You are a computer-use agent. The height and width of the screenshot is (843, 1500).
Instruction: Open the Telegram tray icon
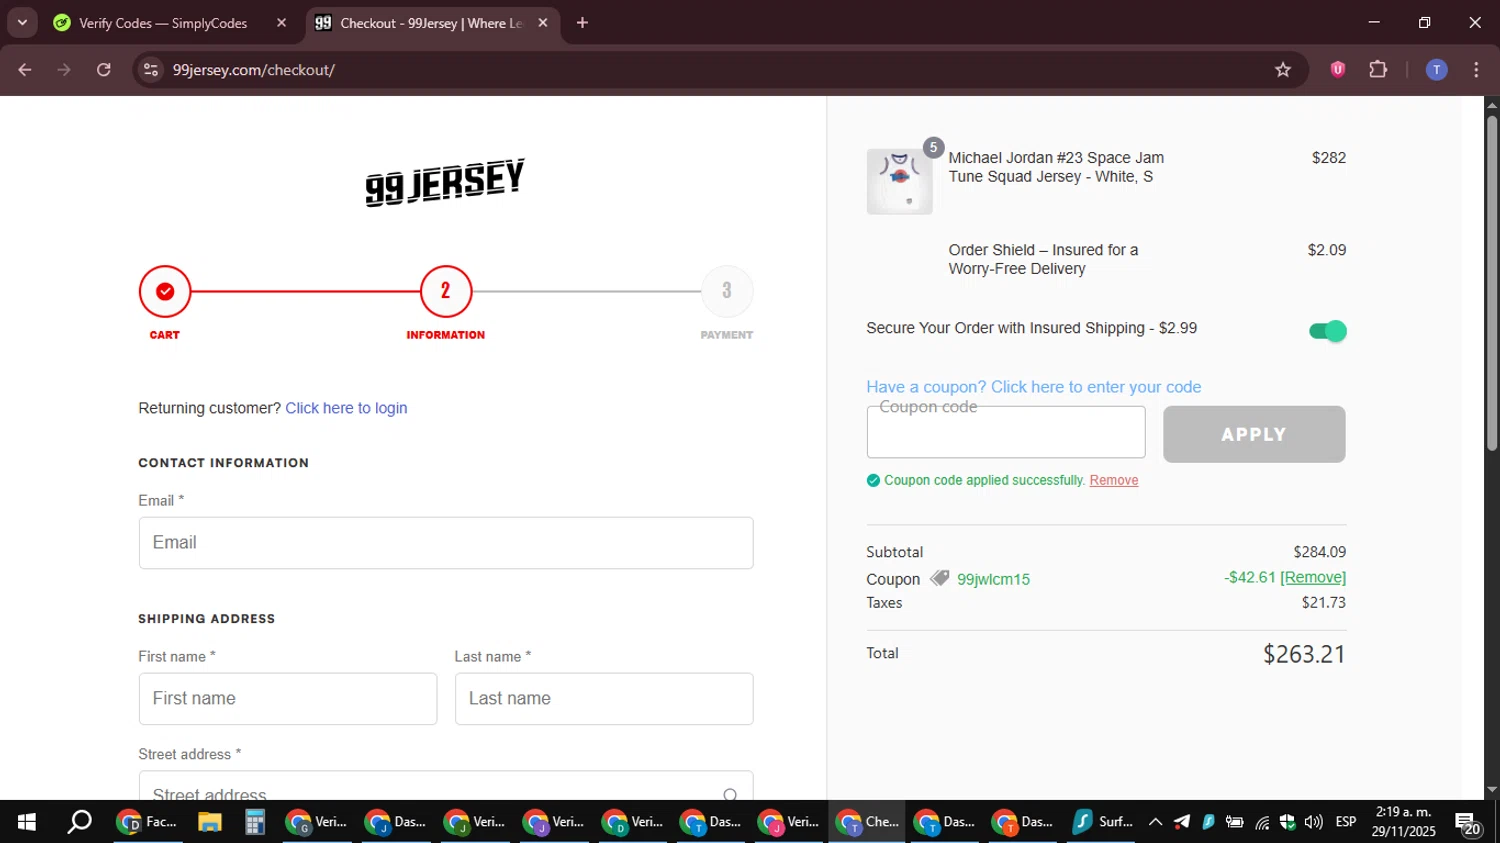pos(1182,822)
